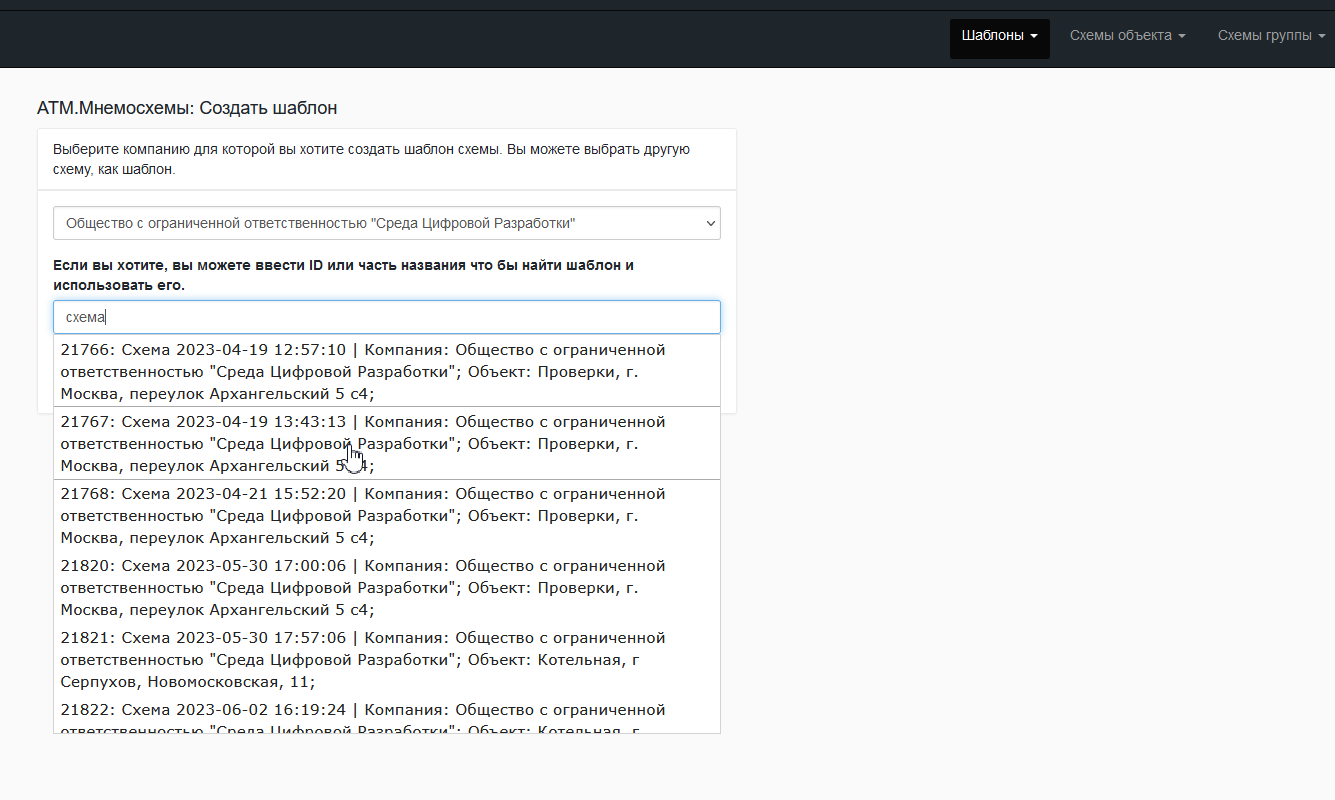Screen dimensions: 1335x800
Task: Click the bold label above the search field
Action: pyautogui.click(x=343, y=275)
